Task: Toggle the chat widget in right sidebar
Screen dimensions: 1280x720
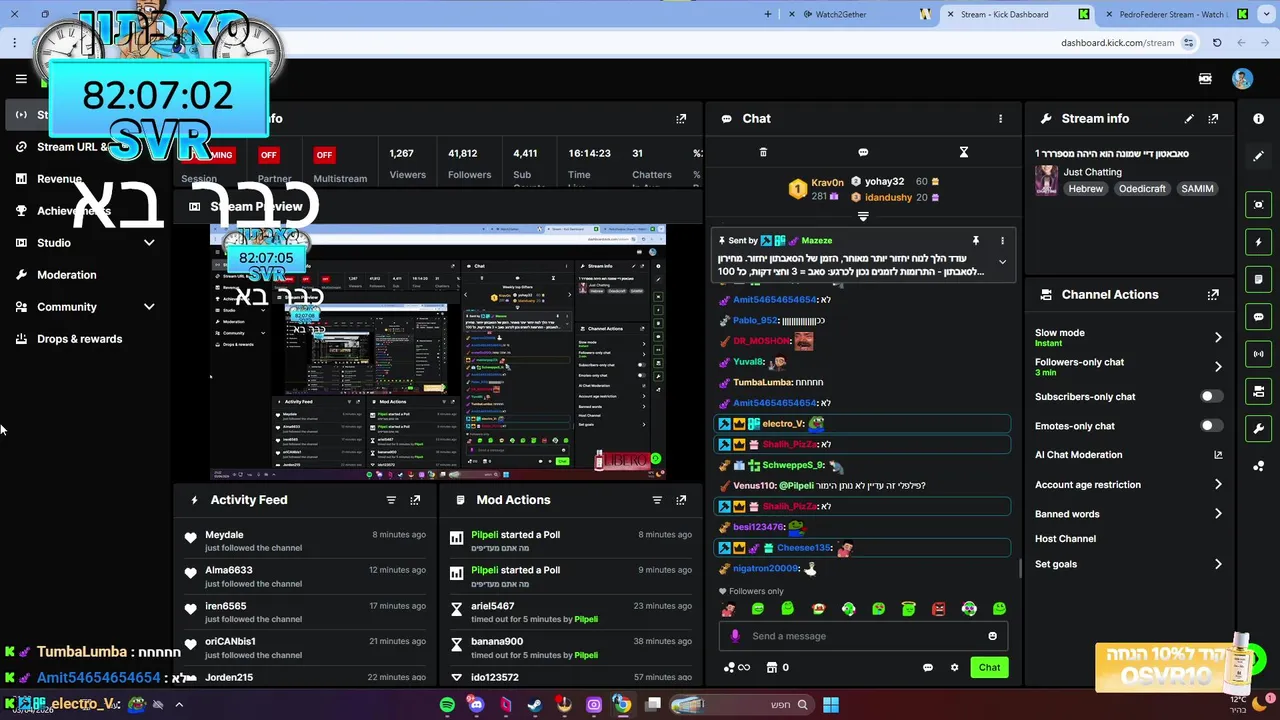Action: coord(1258,316)
